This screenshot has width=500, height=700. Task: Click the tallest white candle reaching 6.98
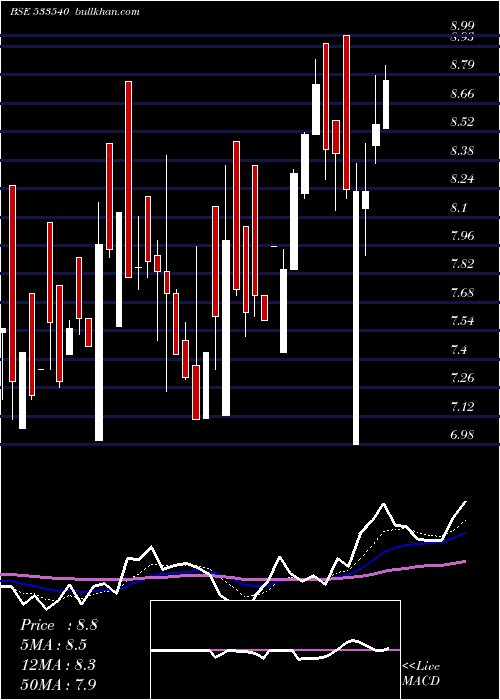click(356, 318)
